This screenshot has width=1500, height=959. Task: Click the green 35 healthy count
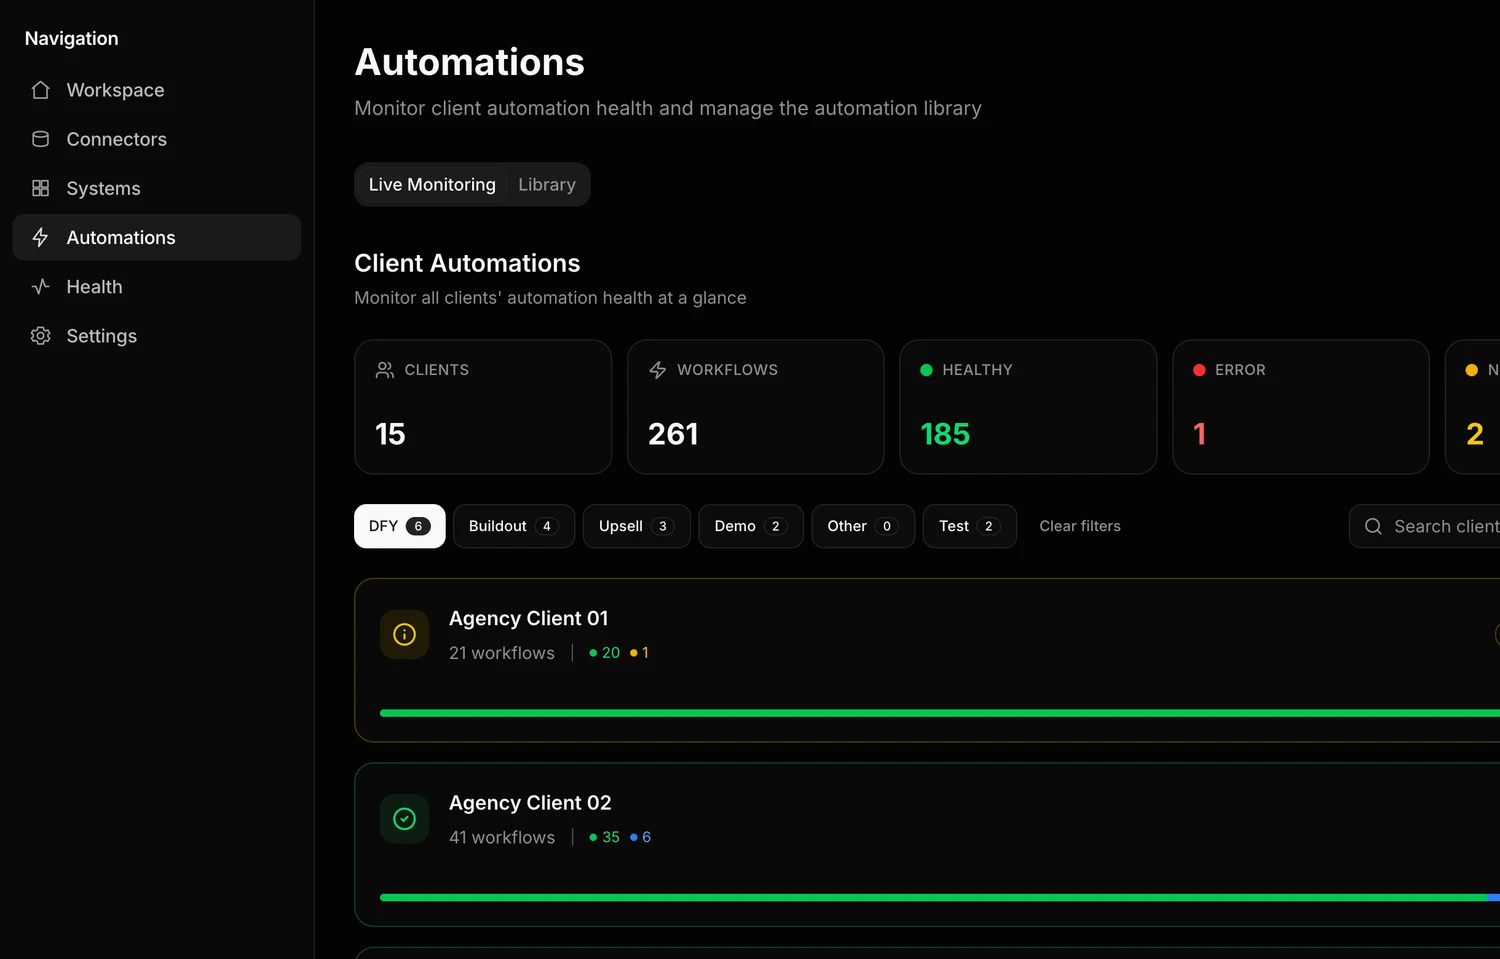[605, 837]
